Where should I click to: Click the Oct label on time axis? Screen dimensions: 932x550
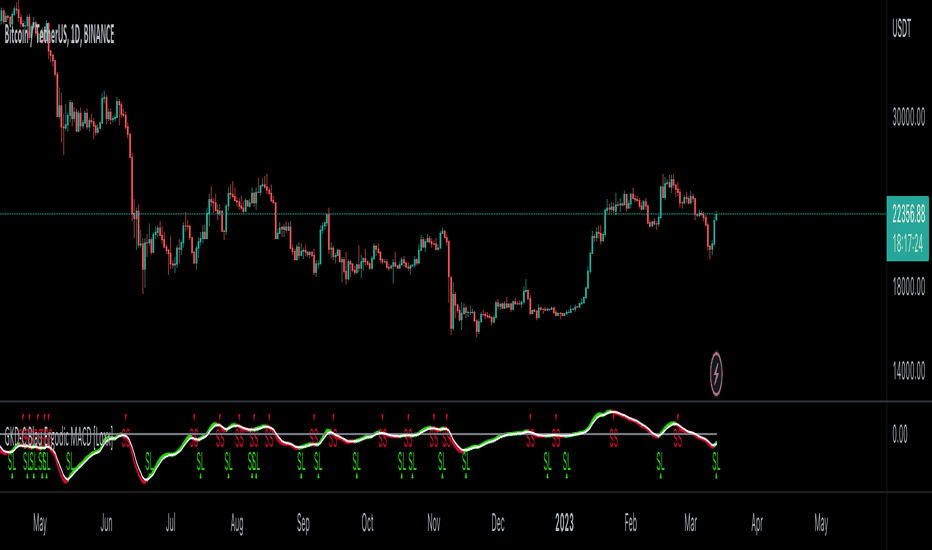point(367,523)
